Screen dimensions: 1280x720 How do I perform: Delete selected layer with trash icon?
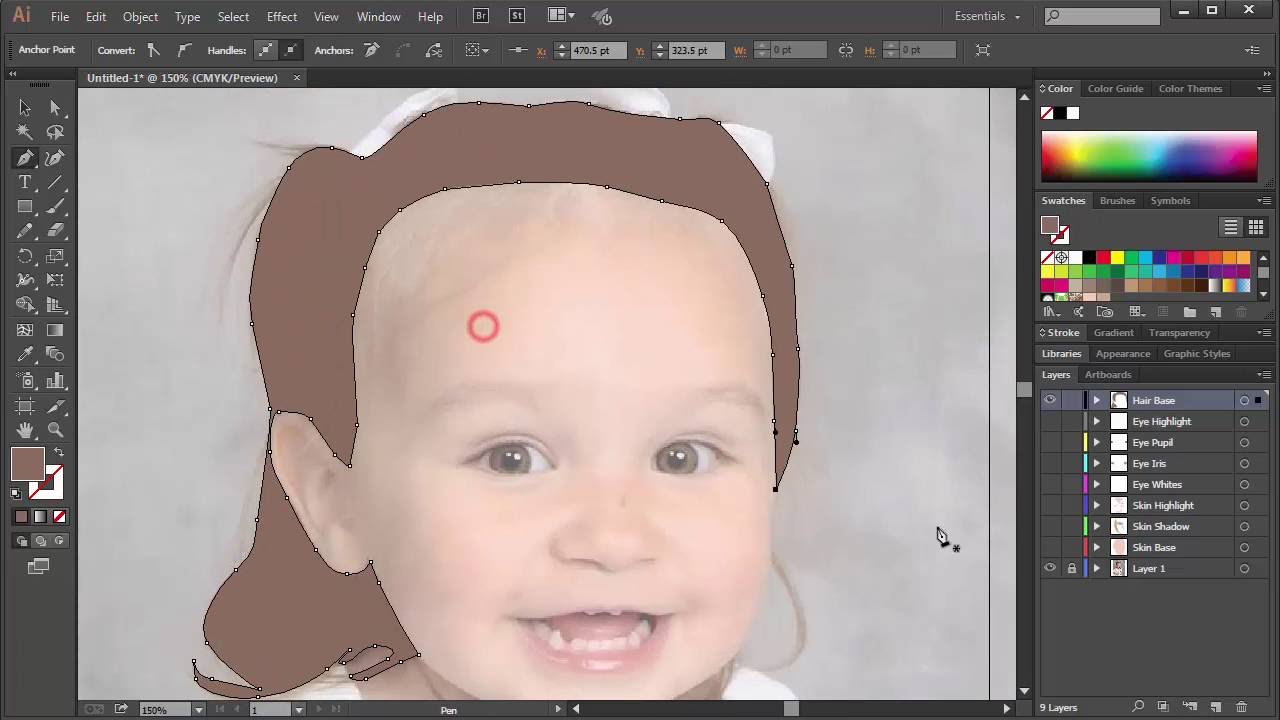1242,708
